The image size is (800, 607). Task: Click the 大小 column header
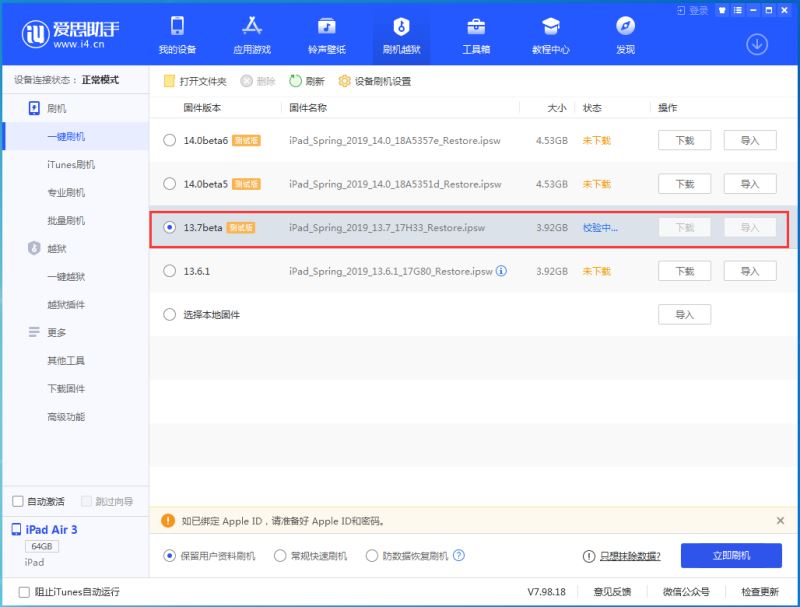point(557,108)
